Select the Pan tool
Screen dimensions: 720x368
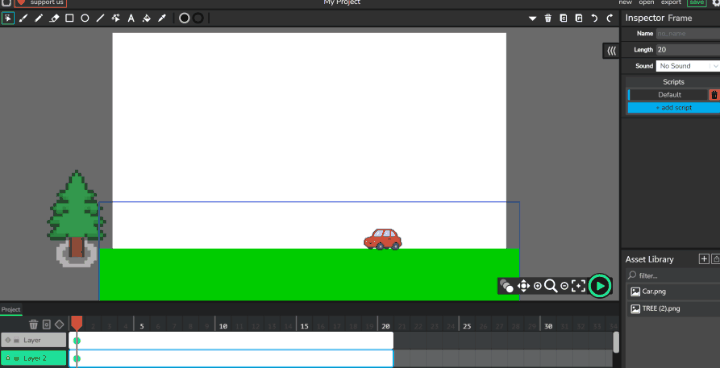pyautogui.click(x=523, y=286)
